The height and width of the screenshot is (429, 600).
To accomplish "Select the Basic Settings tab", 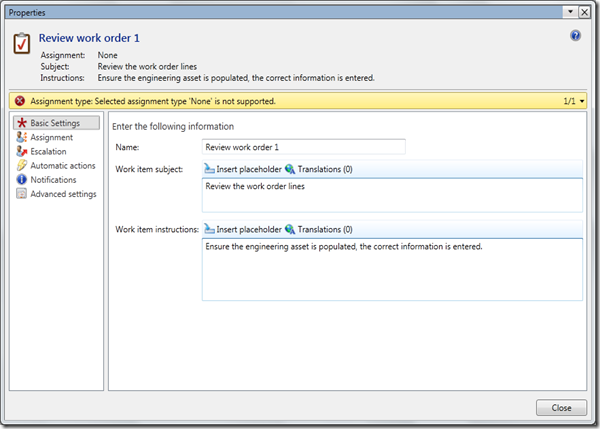I will pyautogui.click(x=57, y=123).
